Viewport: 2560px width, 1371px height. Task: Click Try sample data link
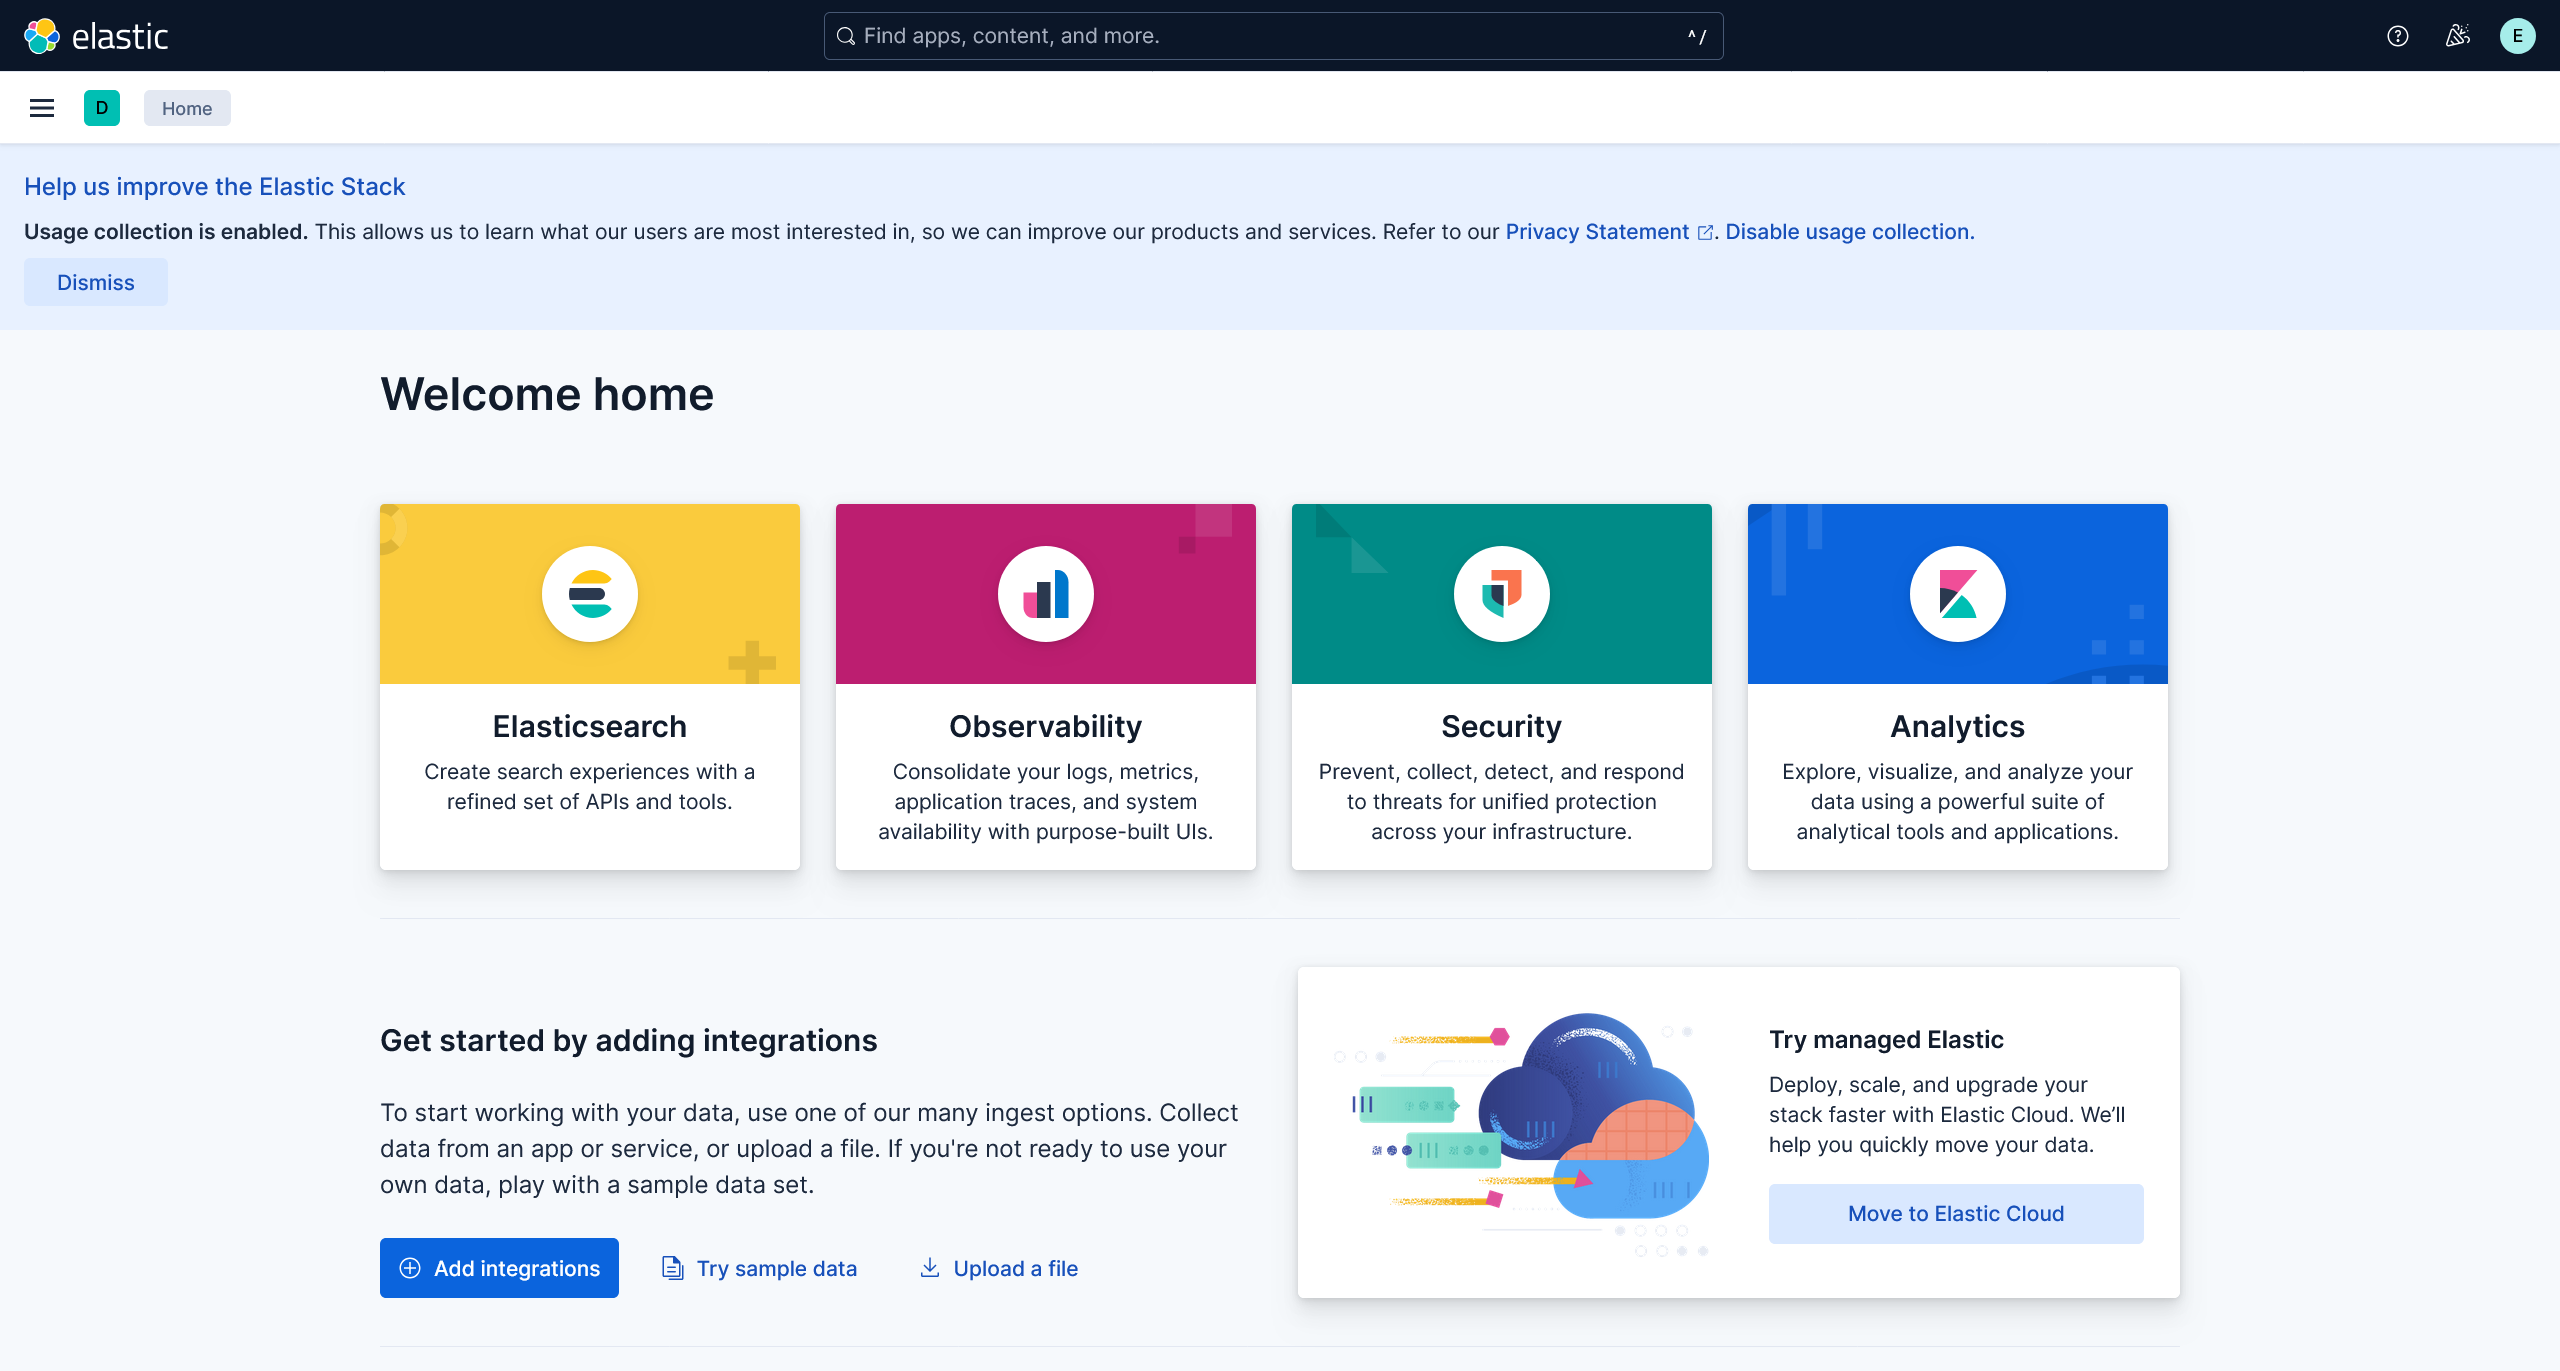(x=776, y=1268)
